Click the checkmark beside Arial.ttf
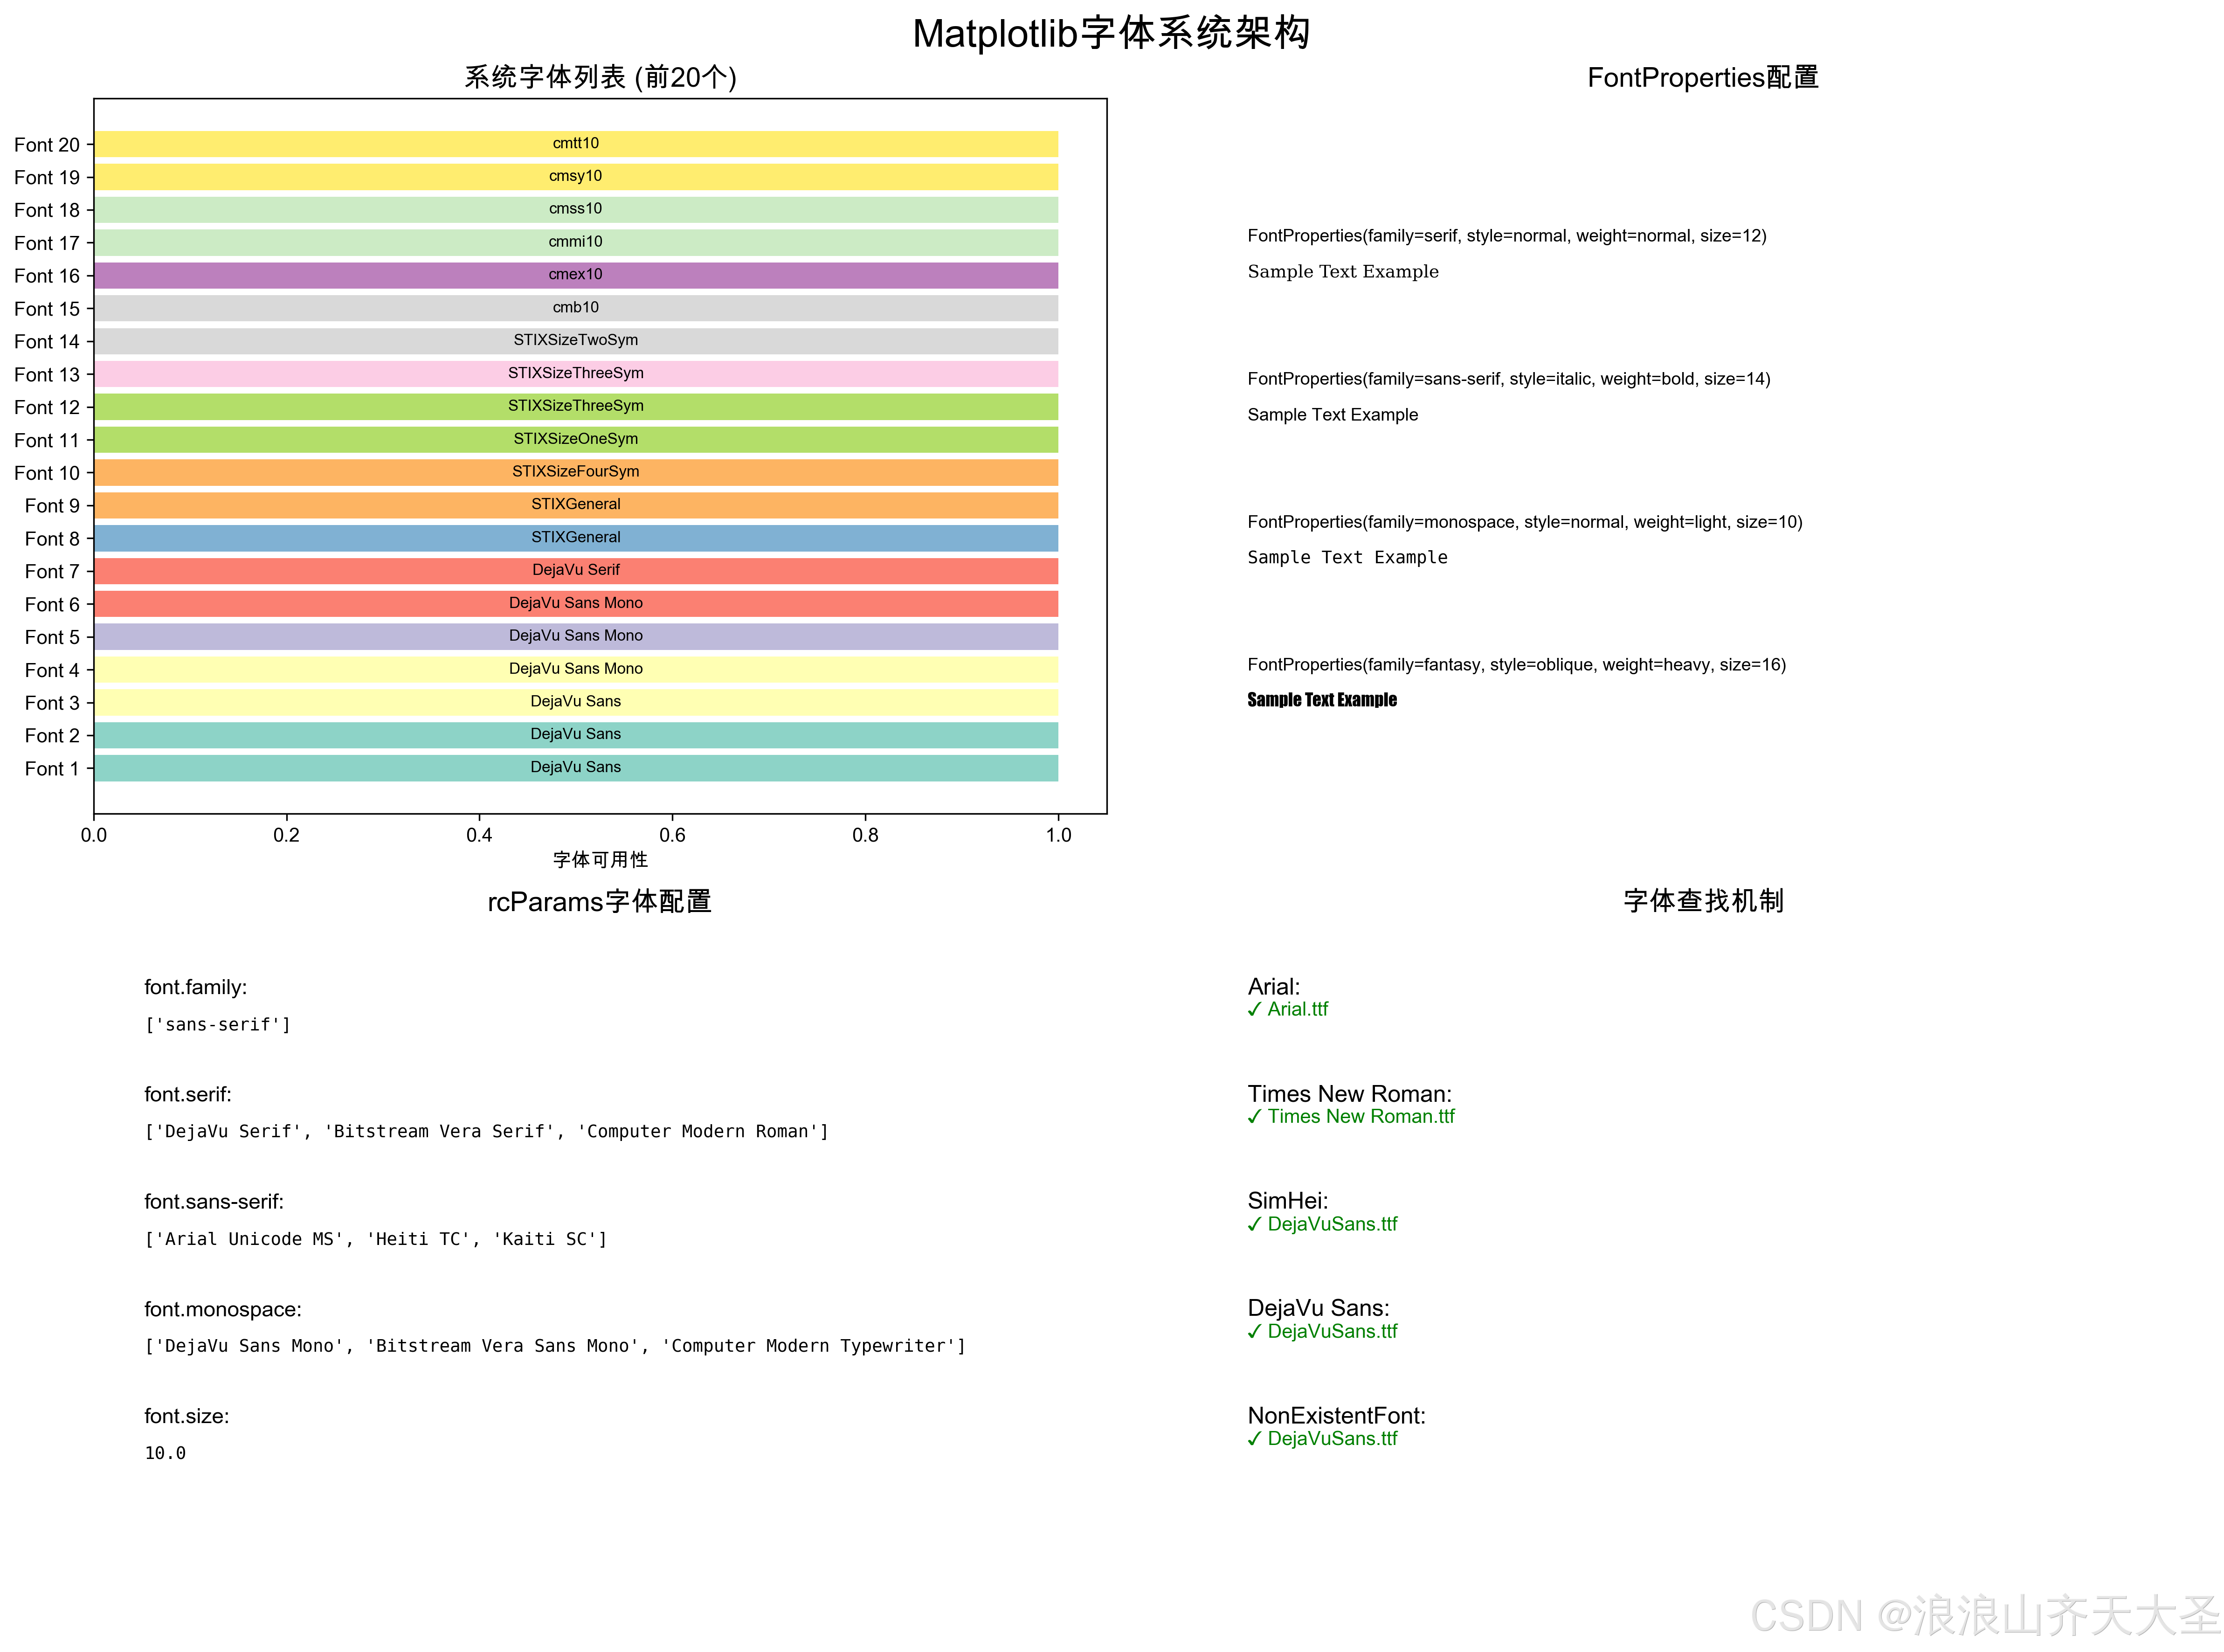 1256,1009
